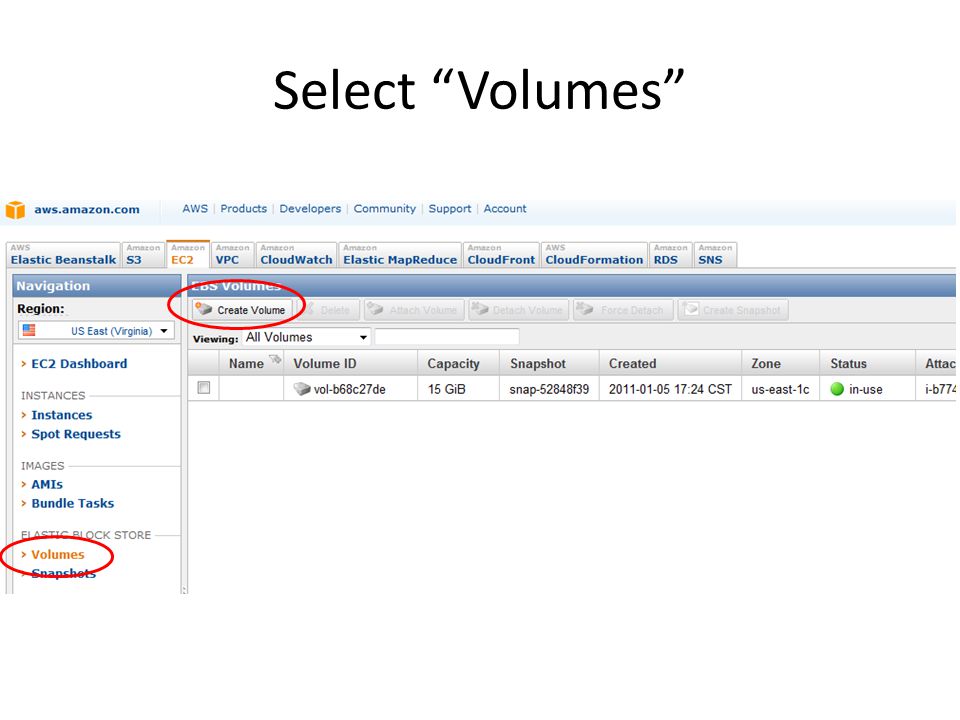
Task: Sort by the Snapshot column header
Action: tap(549, 363)
